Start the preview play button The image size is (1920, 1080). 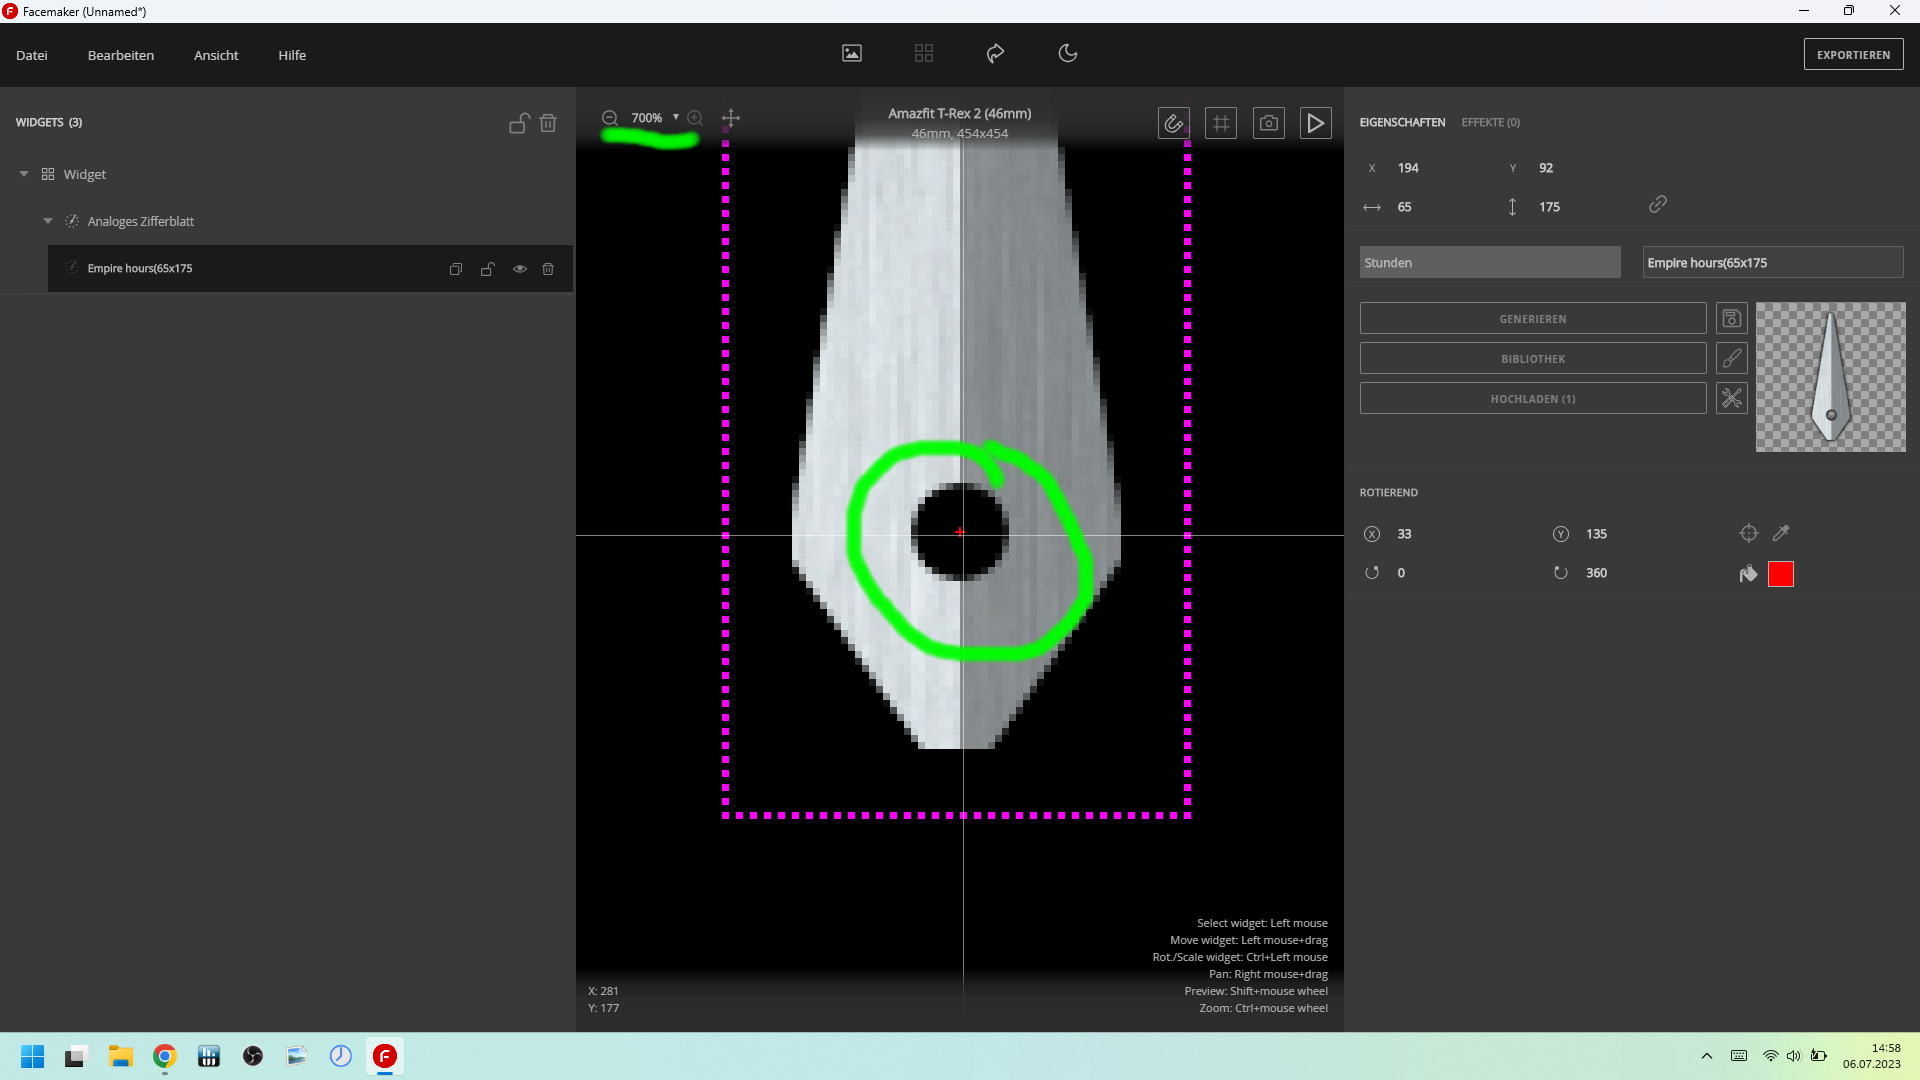[x=1316, y=123]
